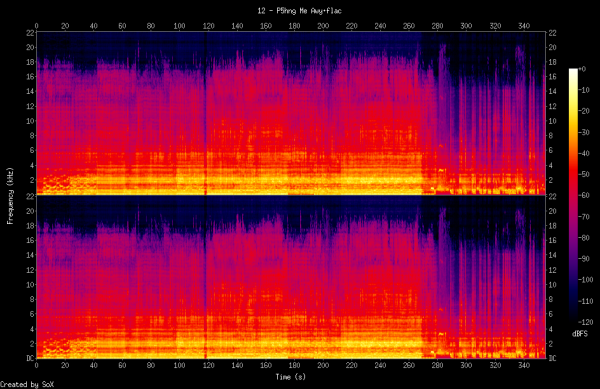Click the spectrogram file title text
Screen dimensions: 600x389
click(x=299, y=11)
